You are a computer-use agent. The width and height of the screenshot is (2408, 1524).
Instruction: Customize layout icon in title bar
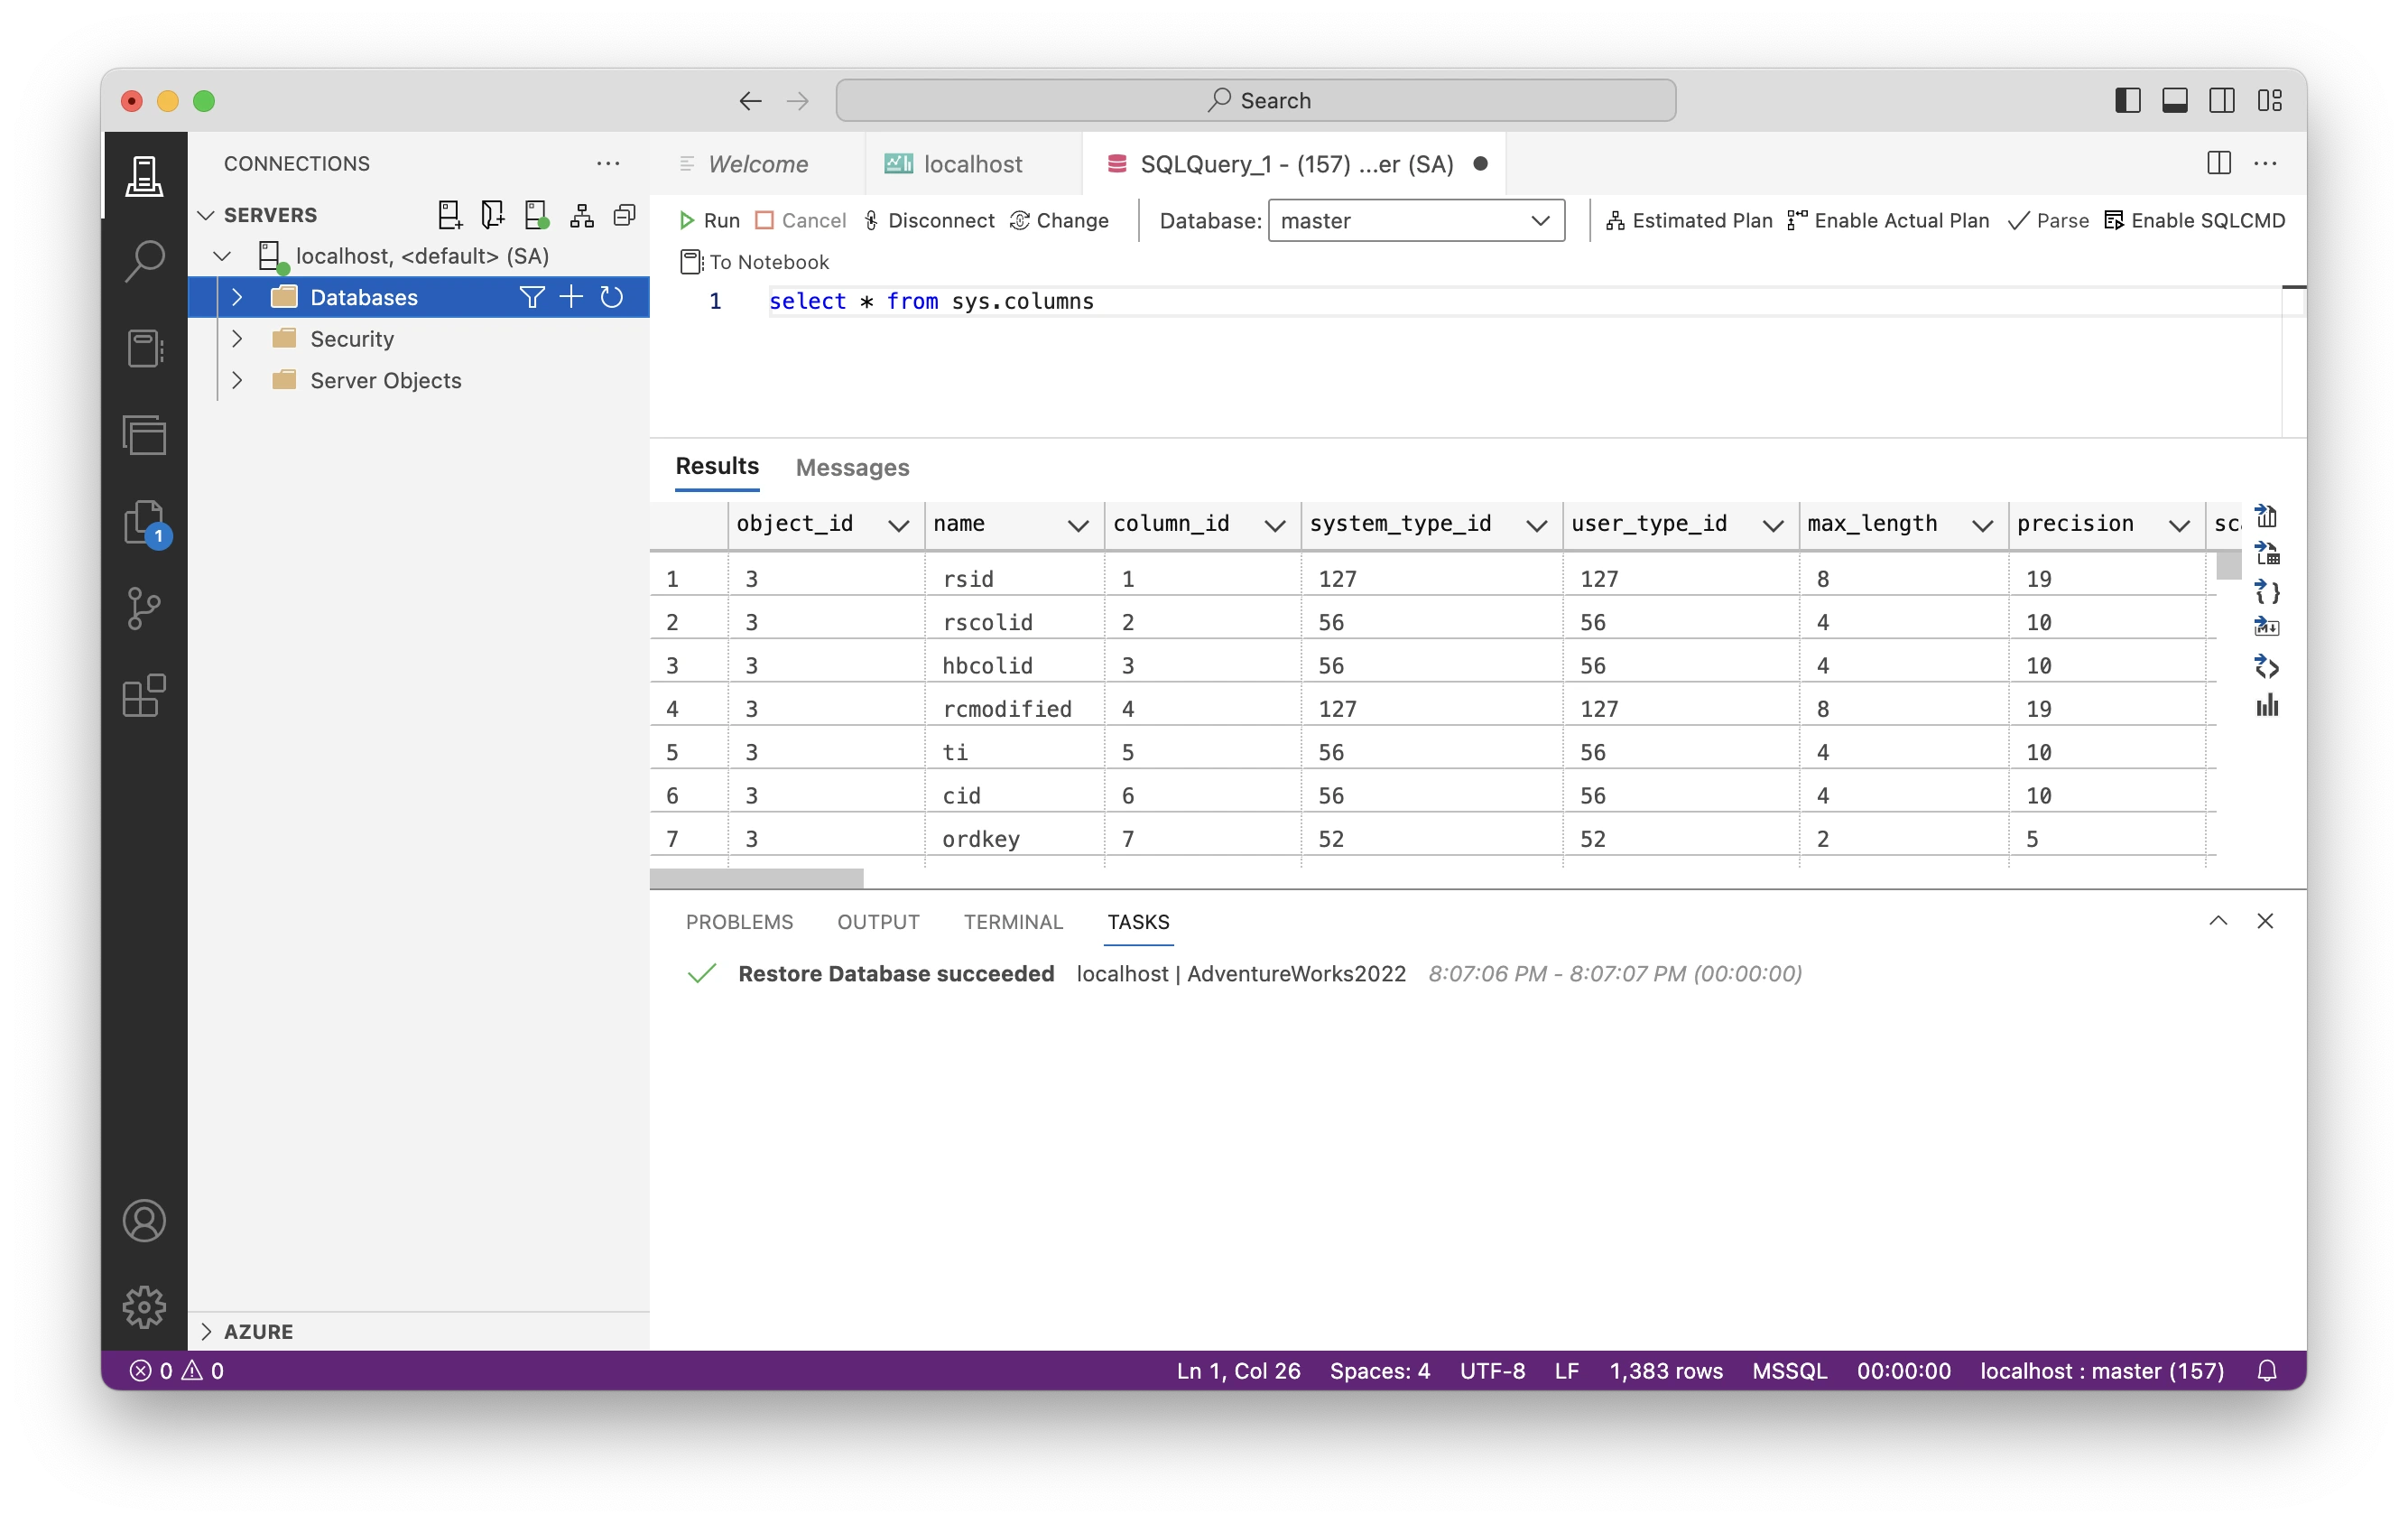tap(2269, 101)
